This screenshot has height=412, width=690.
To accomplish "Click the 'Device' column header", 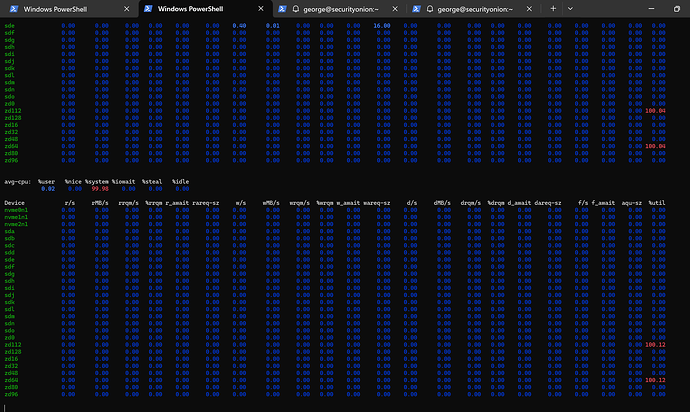I will tap(15, 203).
